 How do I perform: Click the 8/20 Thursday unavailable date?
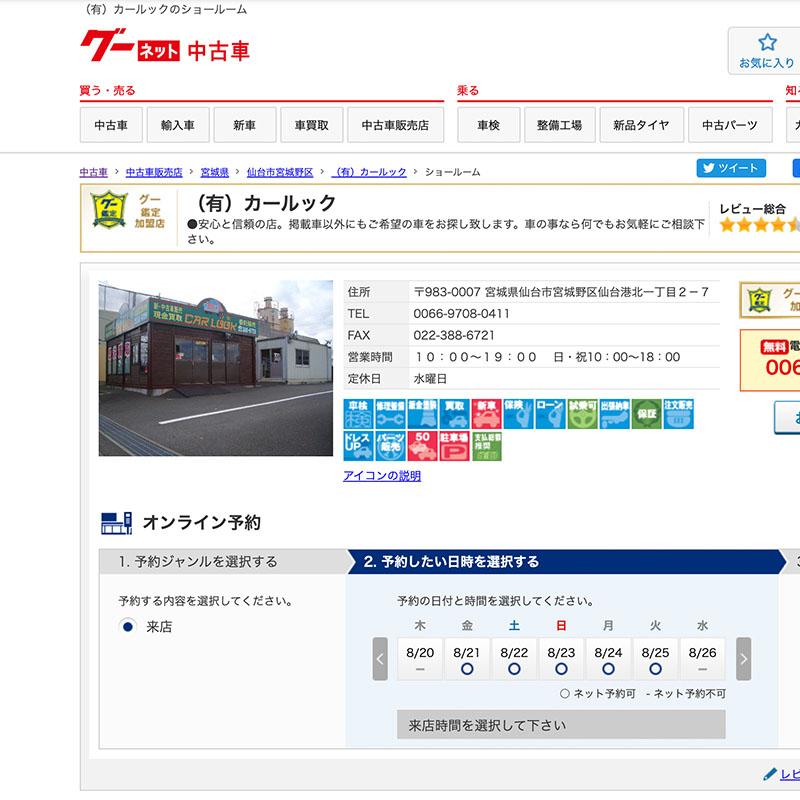point(420,659)
